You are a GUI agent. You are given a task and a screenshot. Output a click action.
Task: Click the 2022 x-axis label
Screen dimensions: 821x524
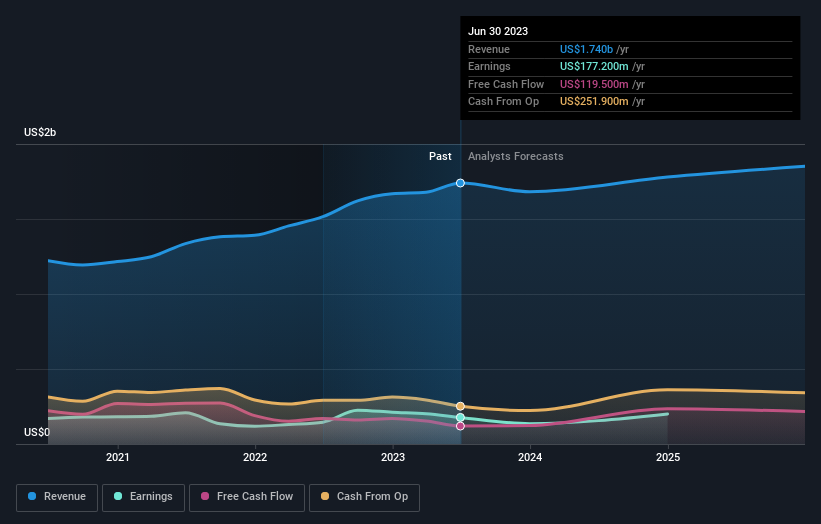255,457
